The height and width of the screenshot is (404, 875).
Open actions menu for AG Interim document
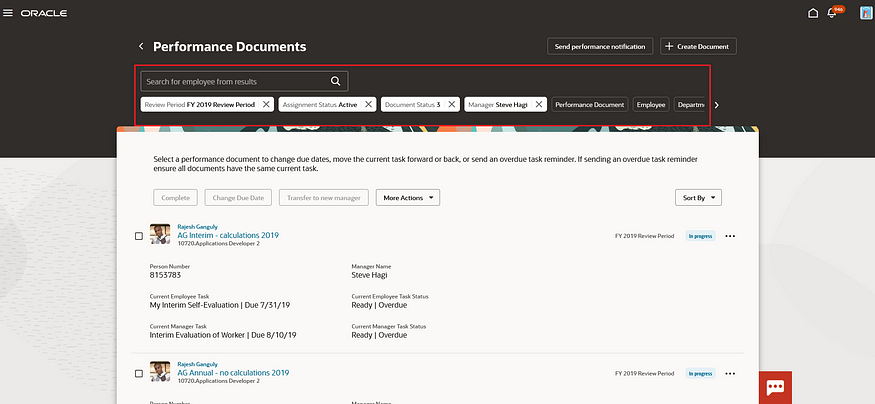pyautogui.click(x=730, y=236)
